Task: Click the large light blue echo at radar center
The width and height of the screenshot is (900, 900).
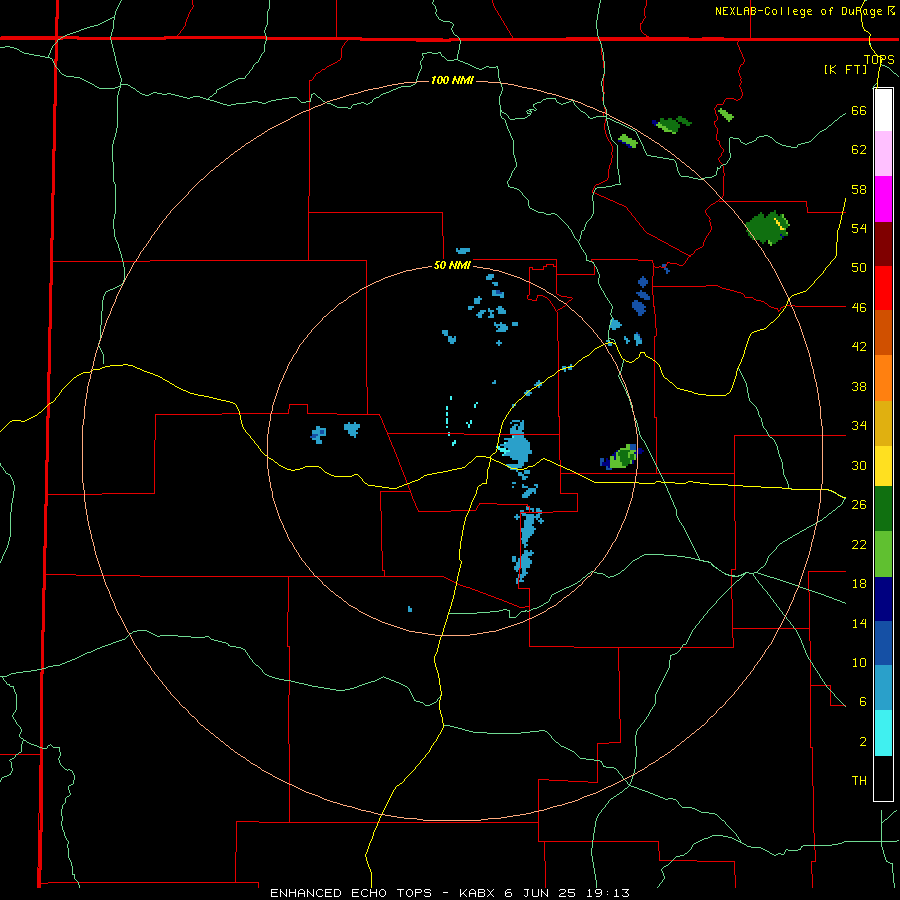Action: (x=516, y=446)
